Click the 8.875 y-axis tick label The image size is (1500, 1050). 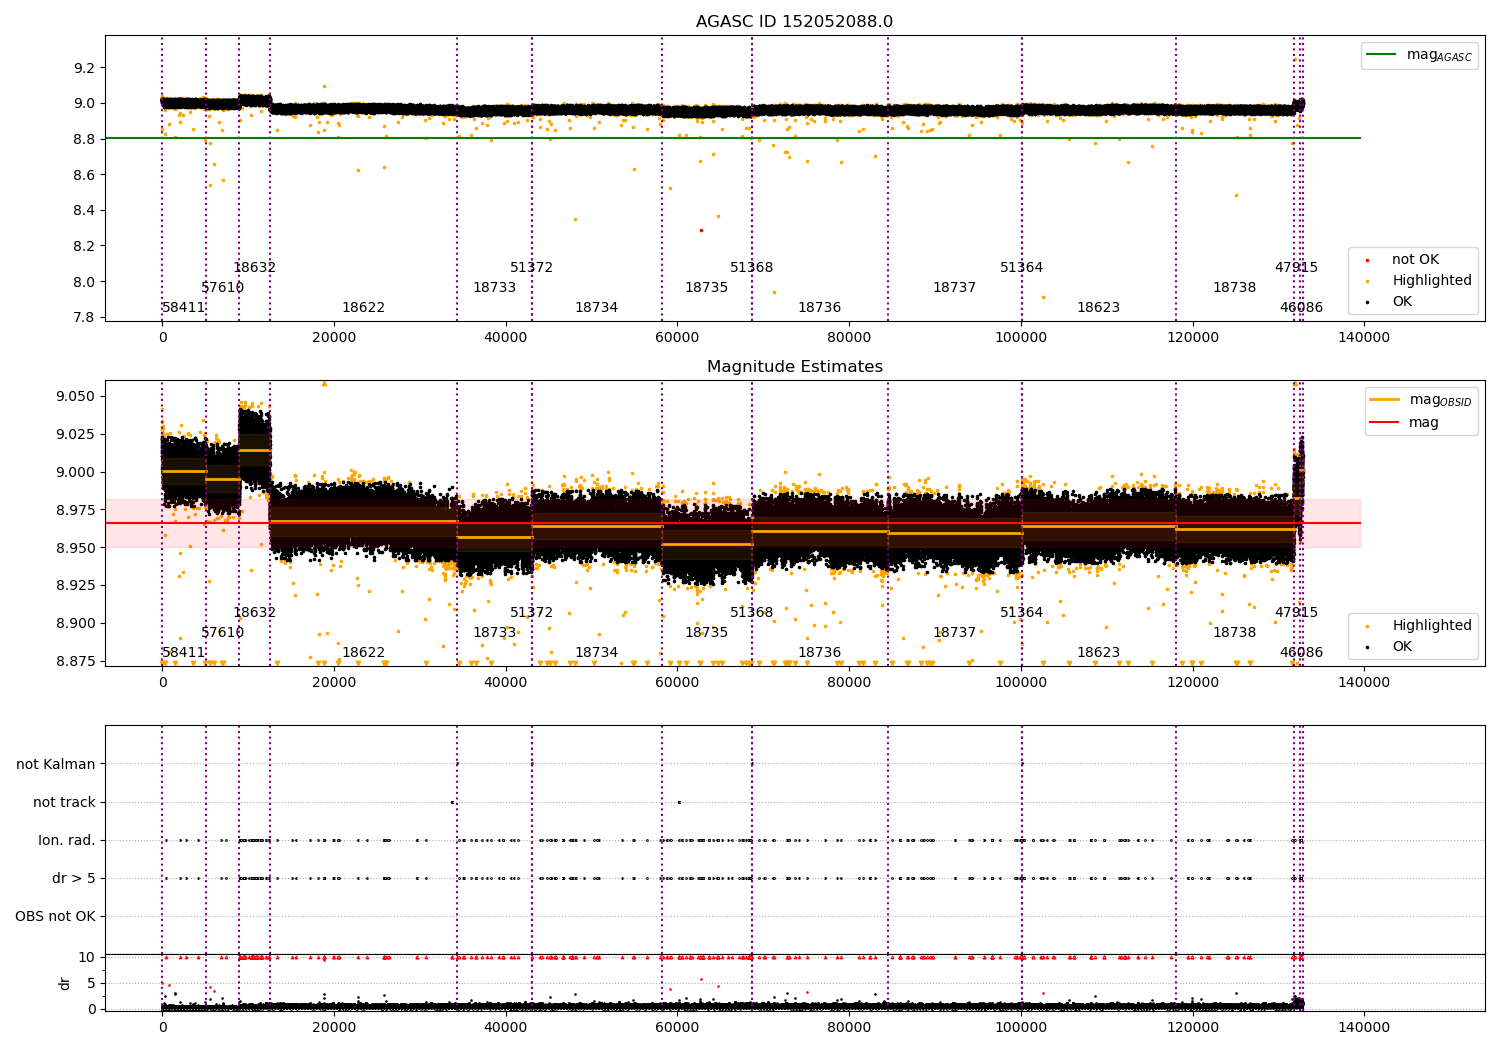[76, 662]
